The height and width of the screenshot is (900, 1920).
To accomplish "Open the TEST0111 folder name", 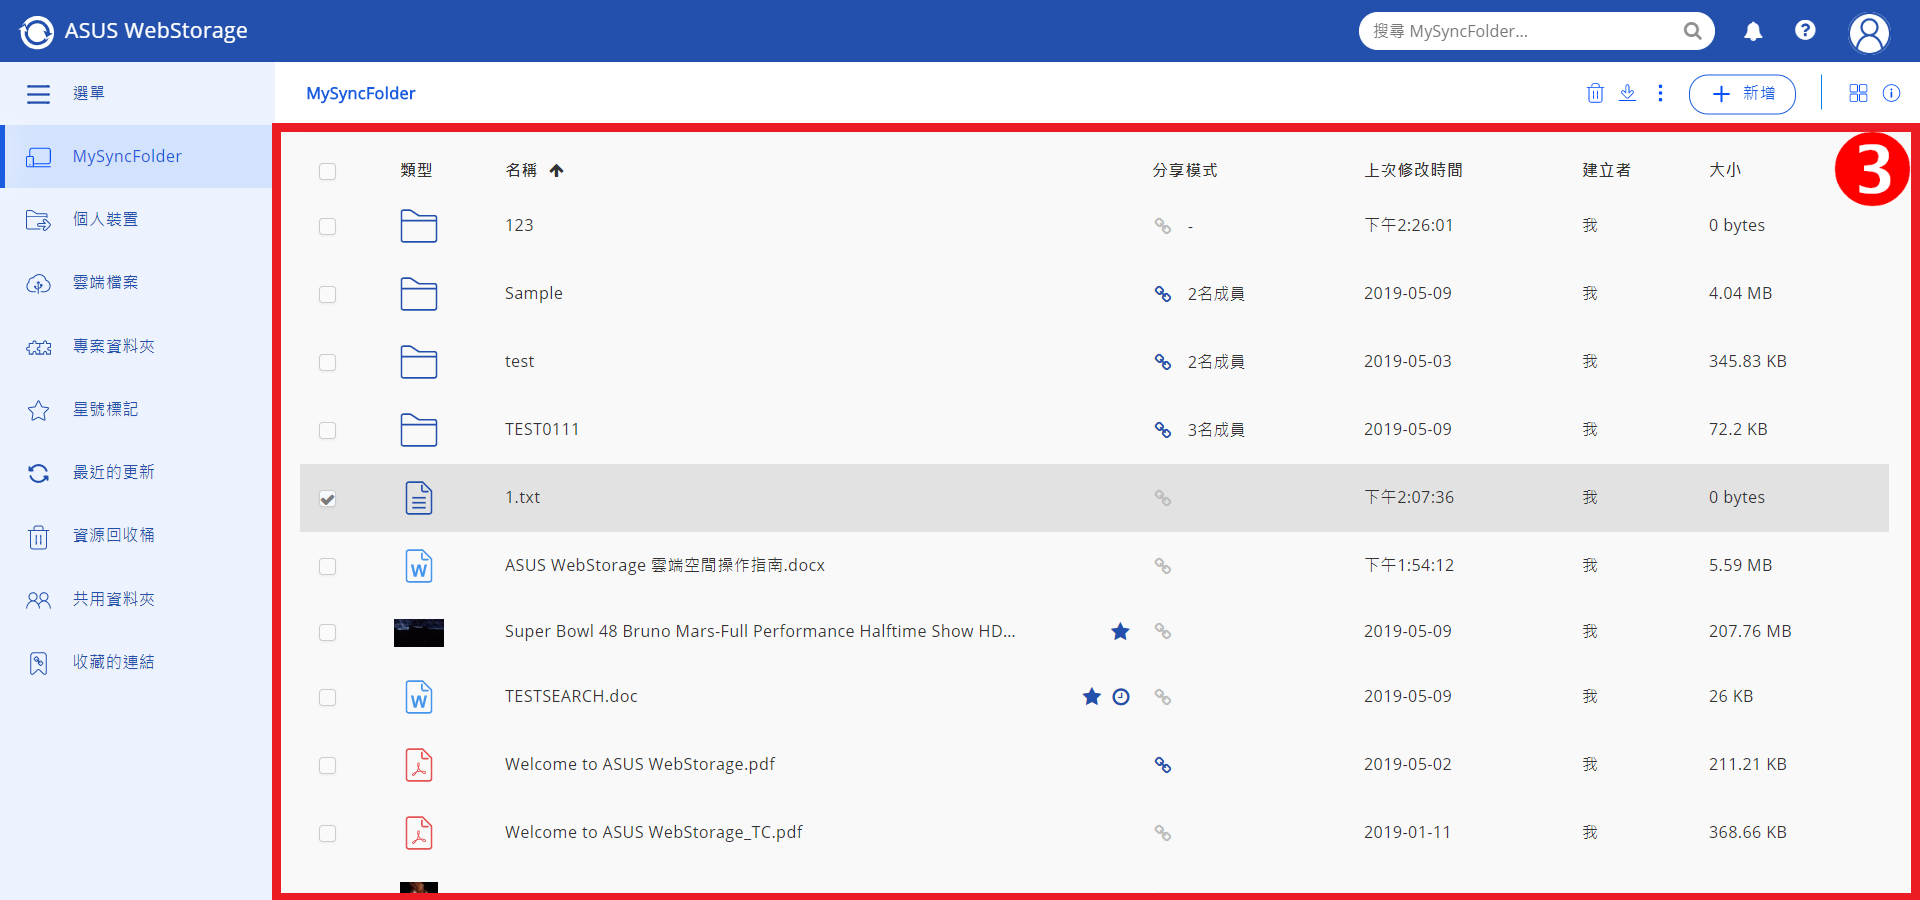I will (541, 430).
